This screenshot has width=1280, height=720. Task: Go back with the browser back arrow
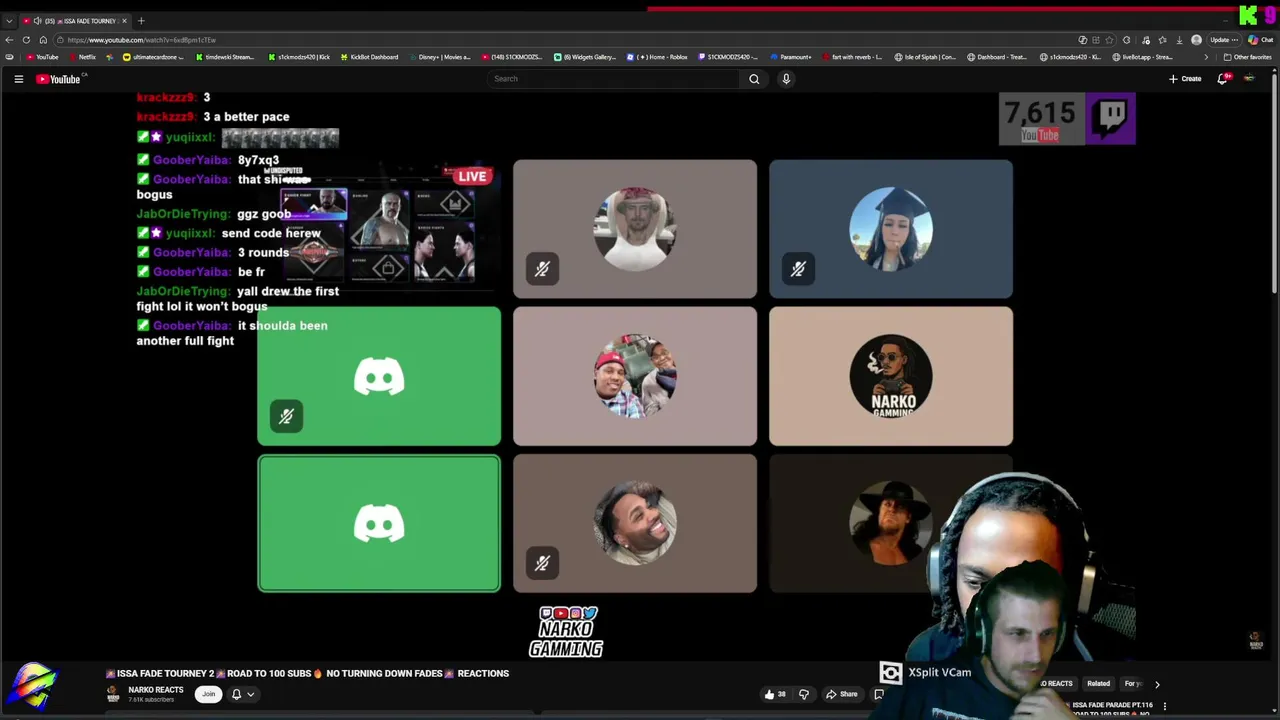click(10, 40)
